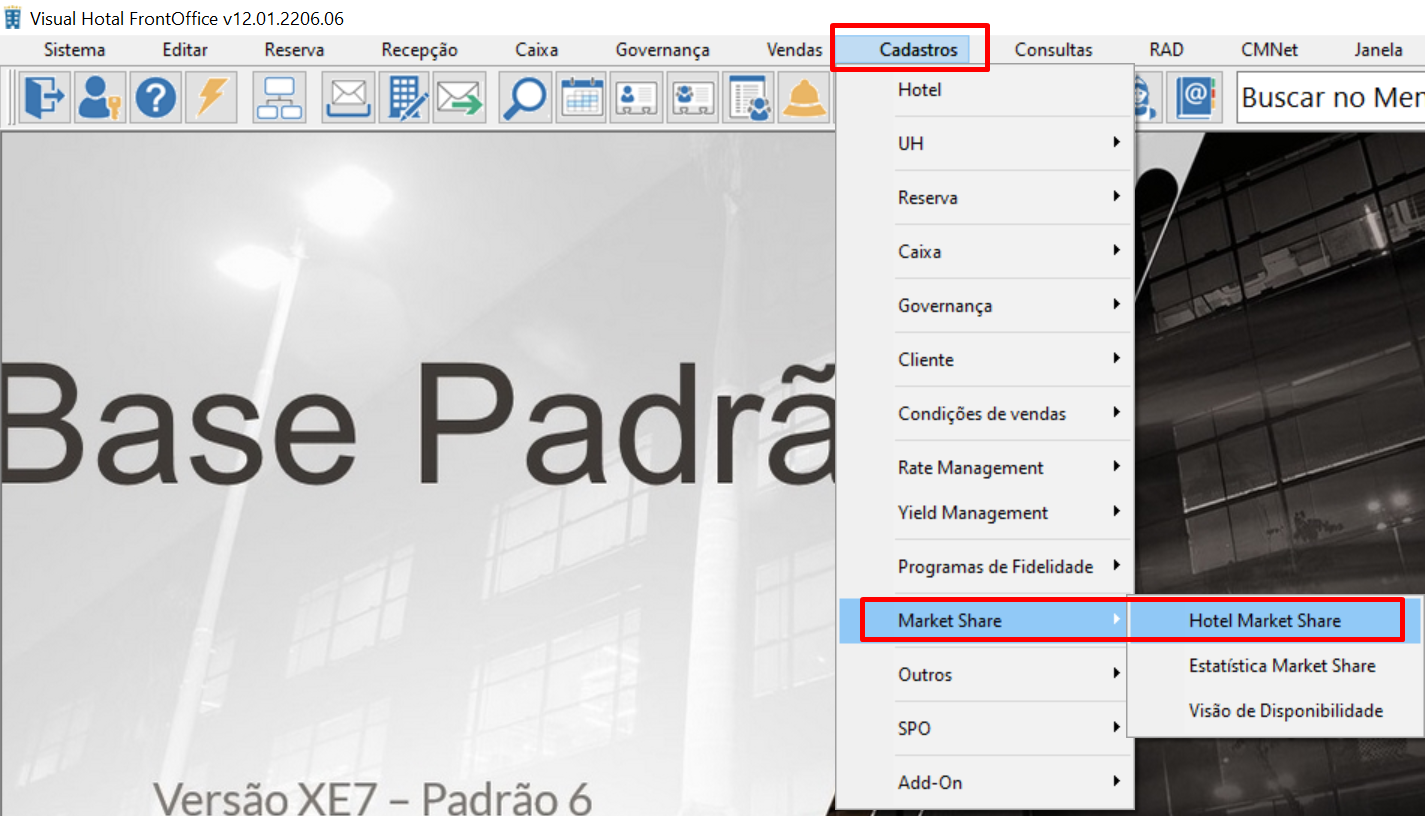Expand the Add-On submenu
The image size is (1425, 816).
click(985, 783)
